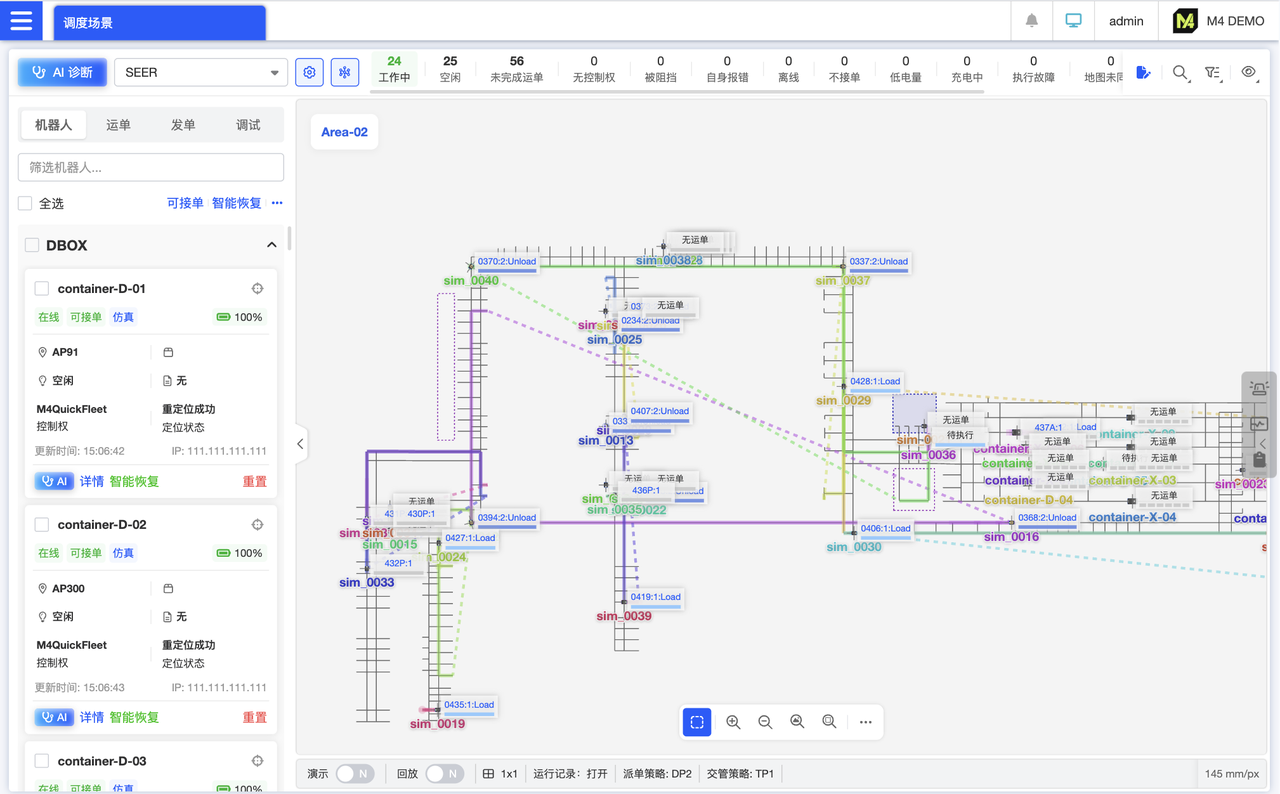The image size is (1280, 794).
Task: Open the SEER dropdown selector
Action: [x=200, y=73]
